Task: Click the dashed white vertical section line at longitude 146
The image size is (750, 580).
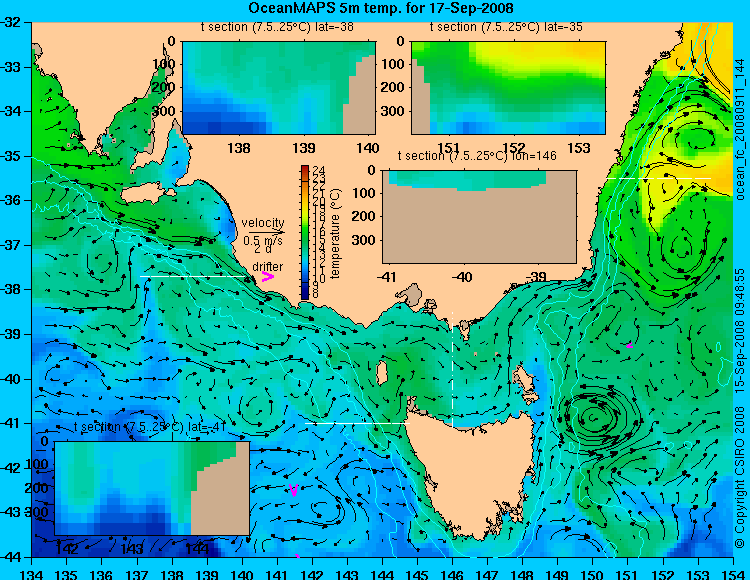Action: tap(452, 370)
